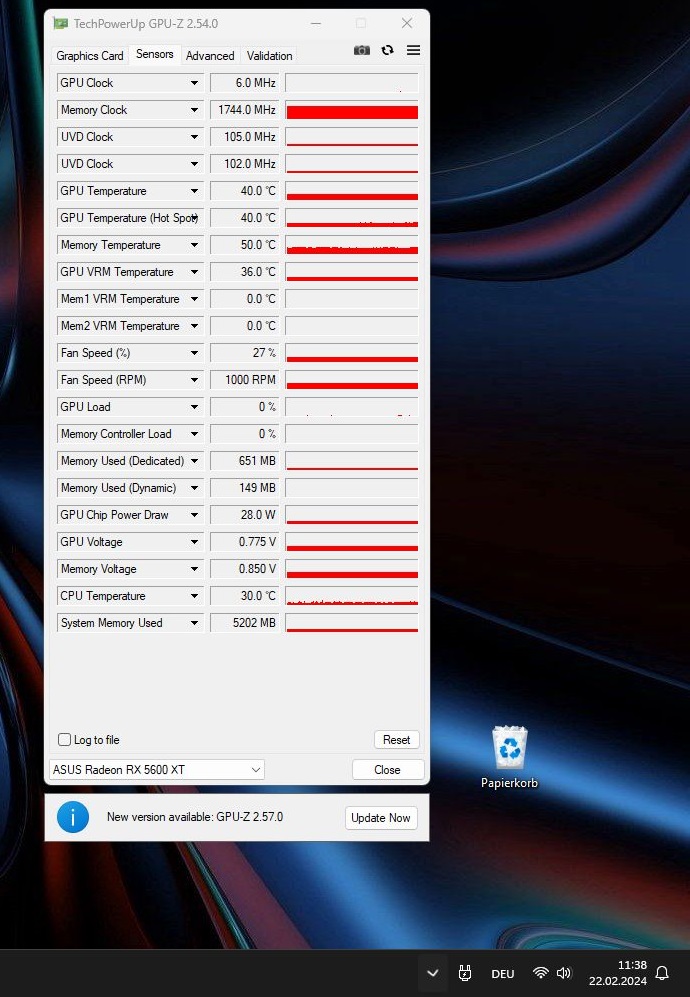Select the Sensors tab
Screen dimensions: 690x997
pos(155,54)
